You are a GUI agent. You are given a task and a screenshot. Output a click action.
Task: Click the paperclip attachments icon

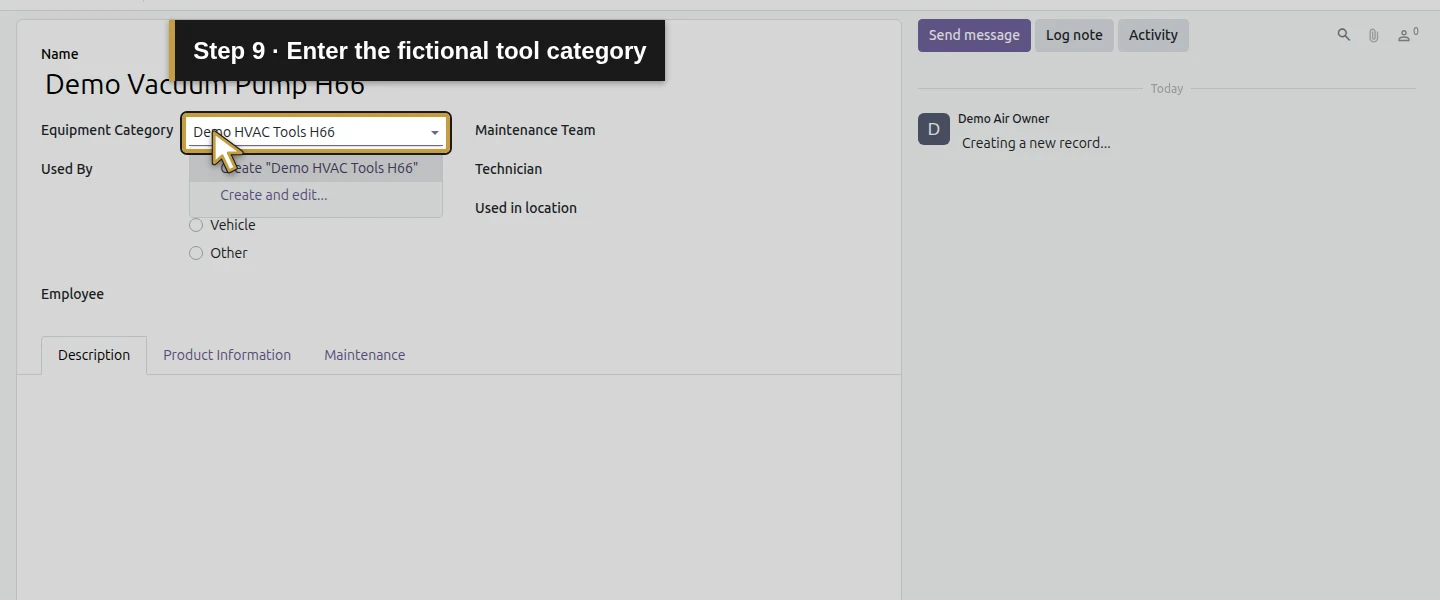[1374, 35]
